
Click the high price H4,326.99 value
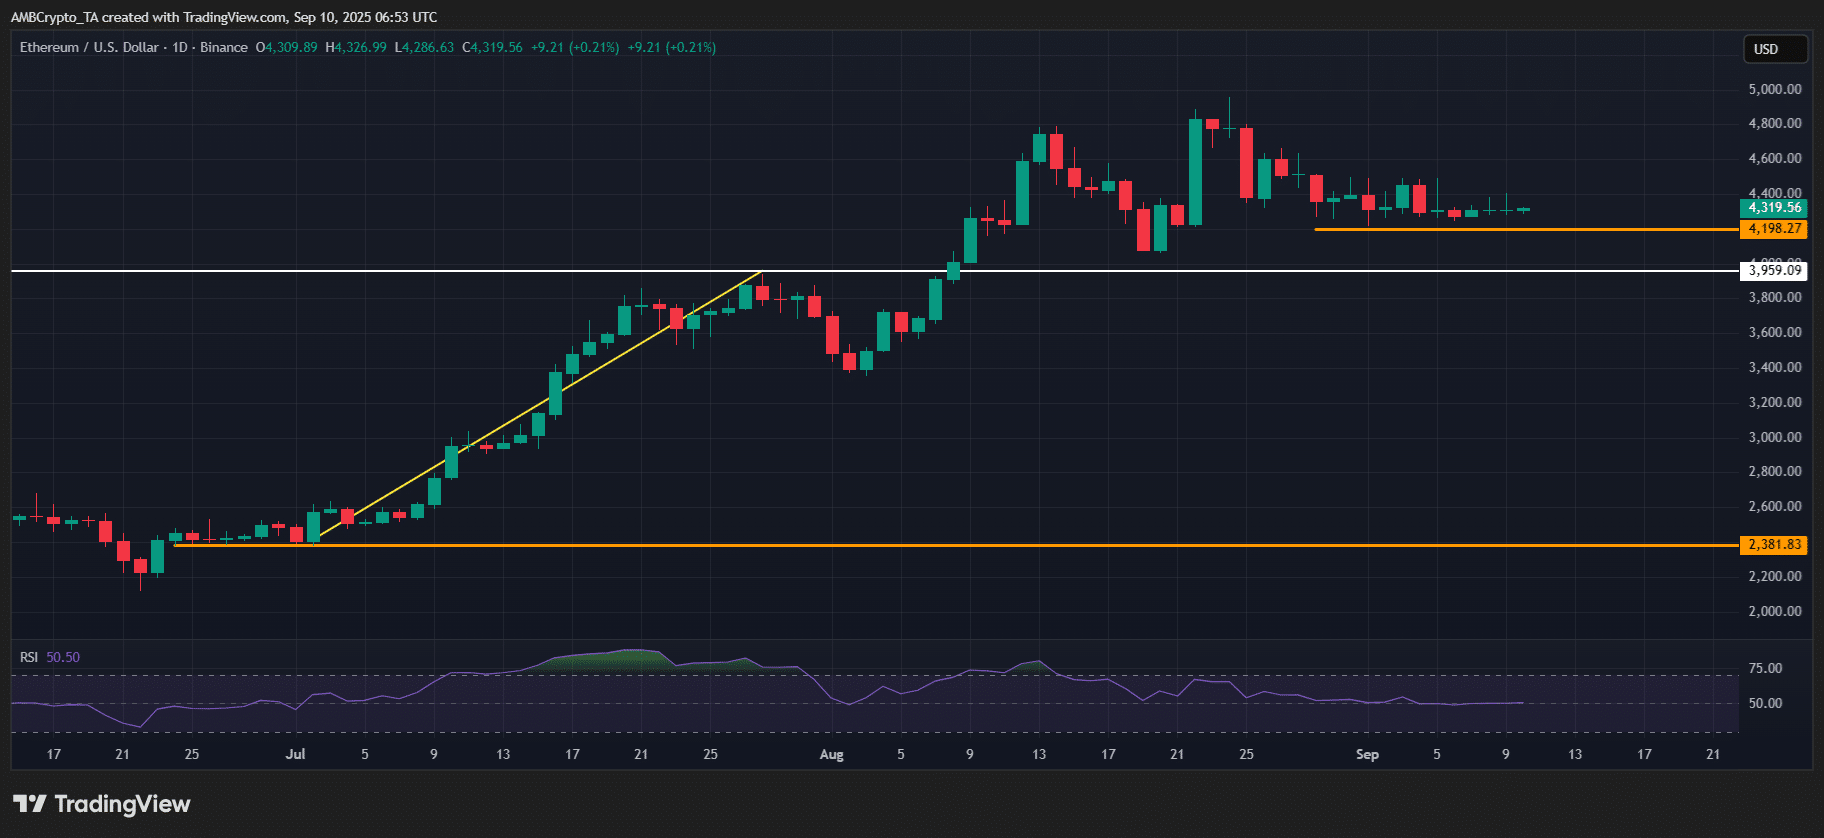pyautogui.click(x=356, y=47)
